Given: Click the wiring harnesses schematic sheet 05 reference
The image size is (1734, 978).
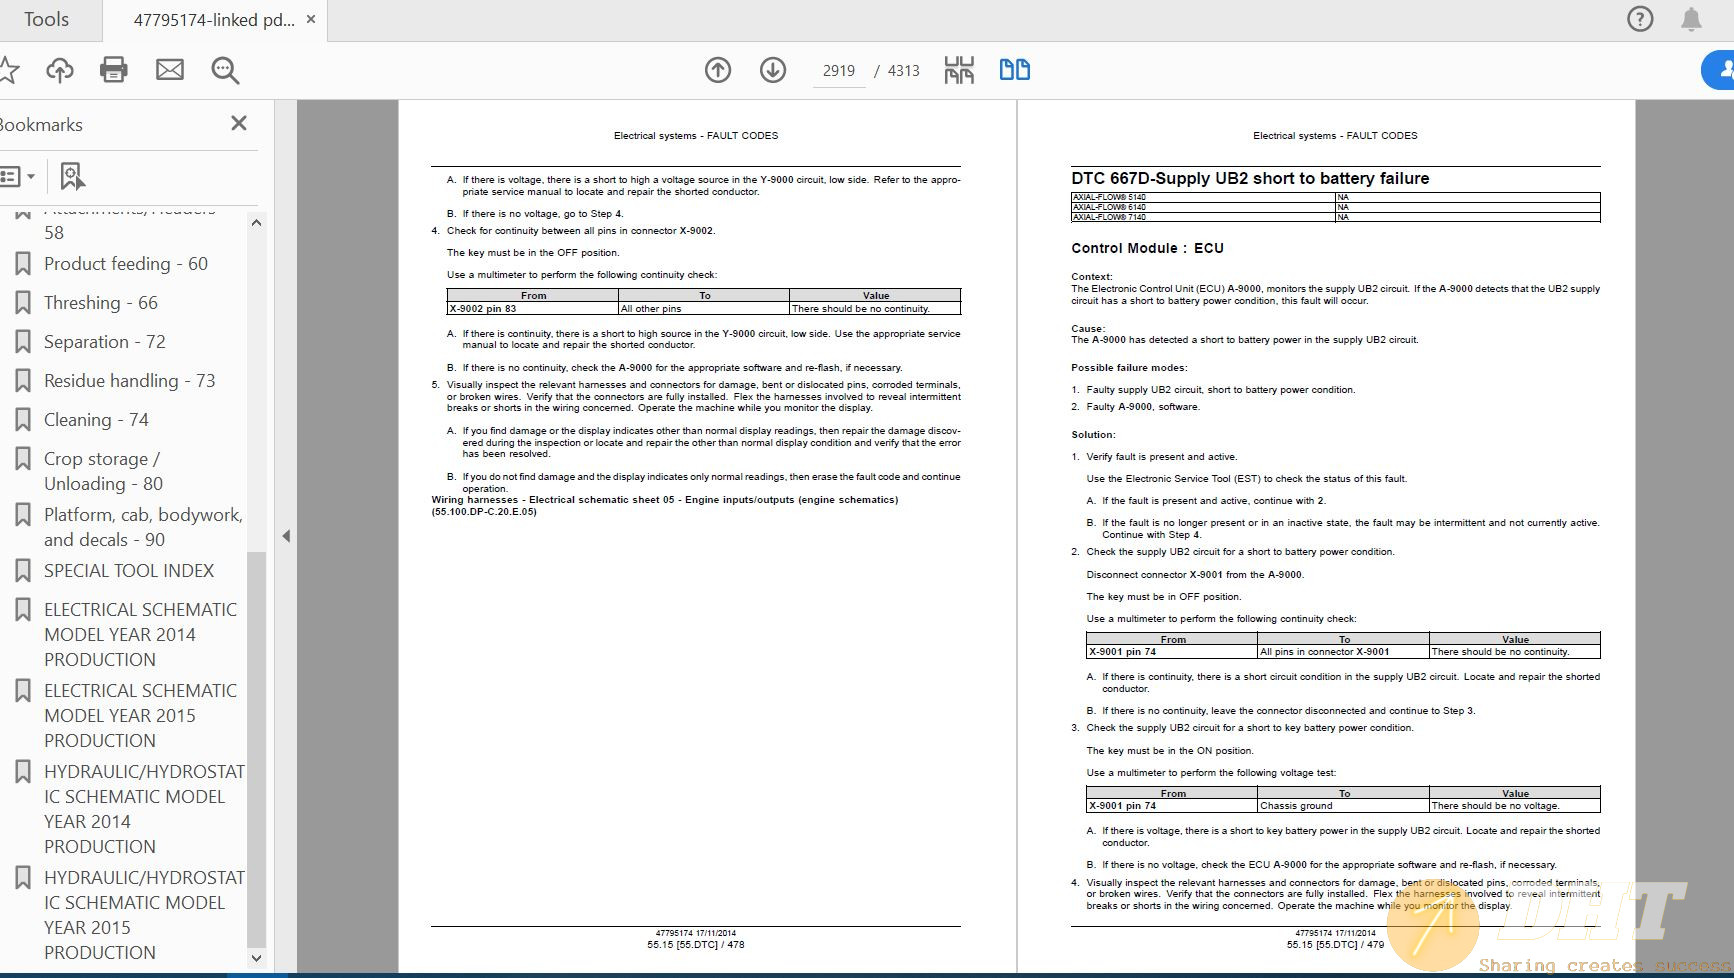Looking at the screenshot, I should tap(665, 506).
